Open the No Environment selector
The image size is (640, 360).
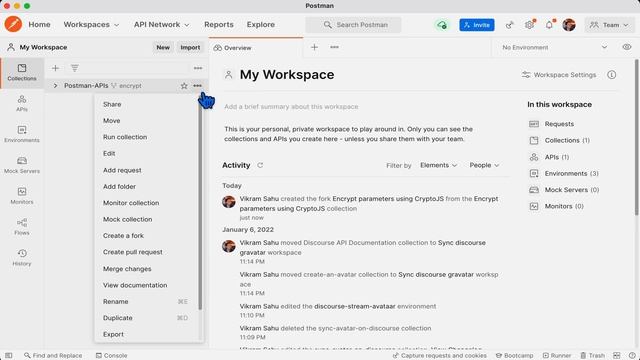pyautogui.click(x=554, y=47)
